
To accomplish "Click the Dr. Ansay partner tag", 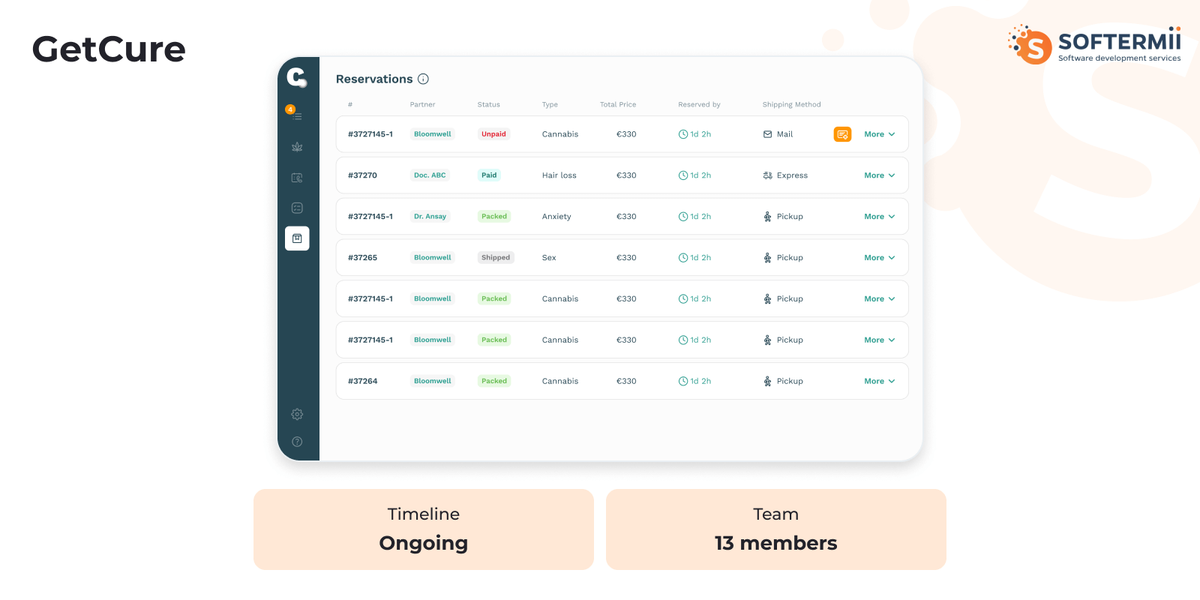I will pos(430,216).
